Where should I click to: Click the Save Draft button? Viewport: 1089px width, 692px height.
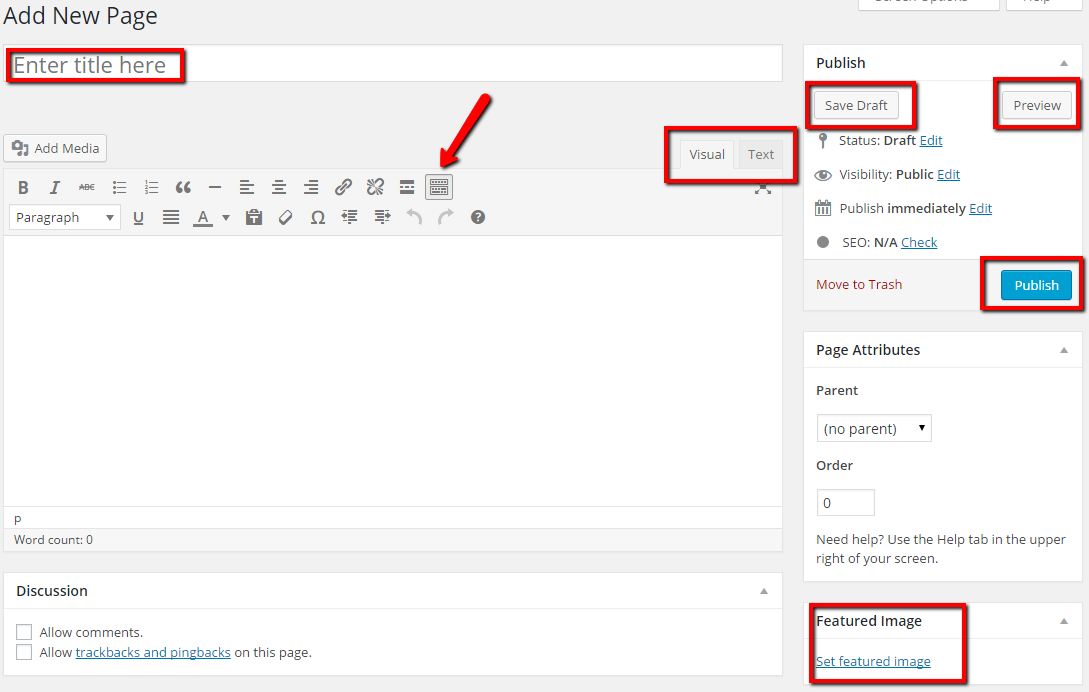point(856,106)
